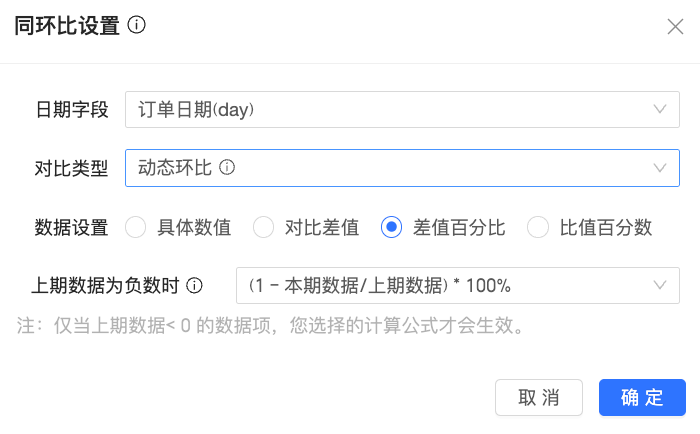The height and width of the screenshot is (434, 700).
Task: Click chevron arrow in 对比类型 dropdown
Action: (x=660, y=168)
